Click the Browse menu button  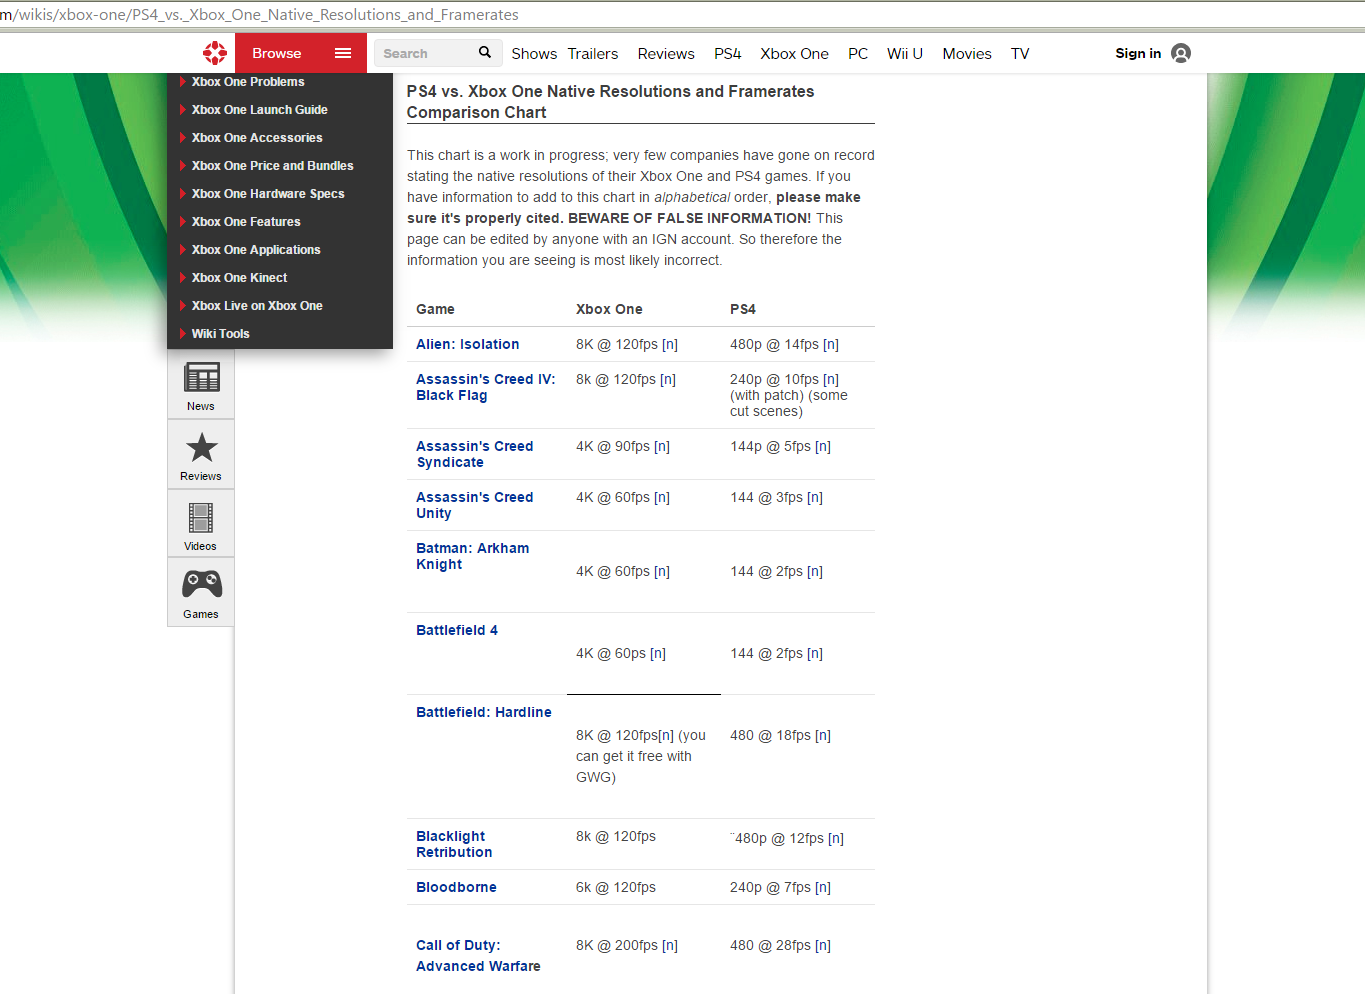point(301,53)
